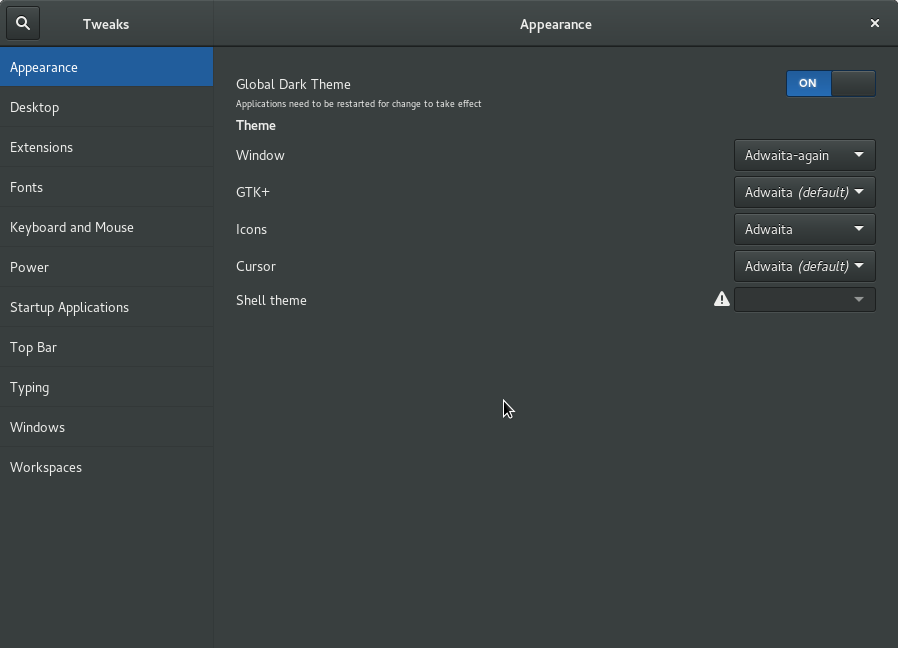Open the Windows settings section
The width and height of the screenshot is (898, 648).
point(106,427)
